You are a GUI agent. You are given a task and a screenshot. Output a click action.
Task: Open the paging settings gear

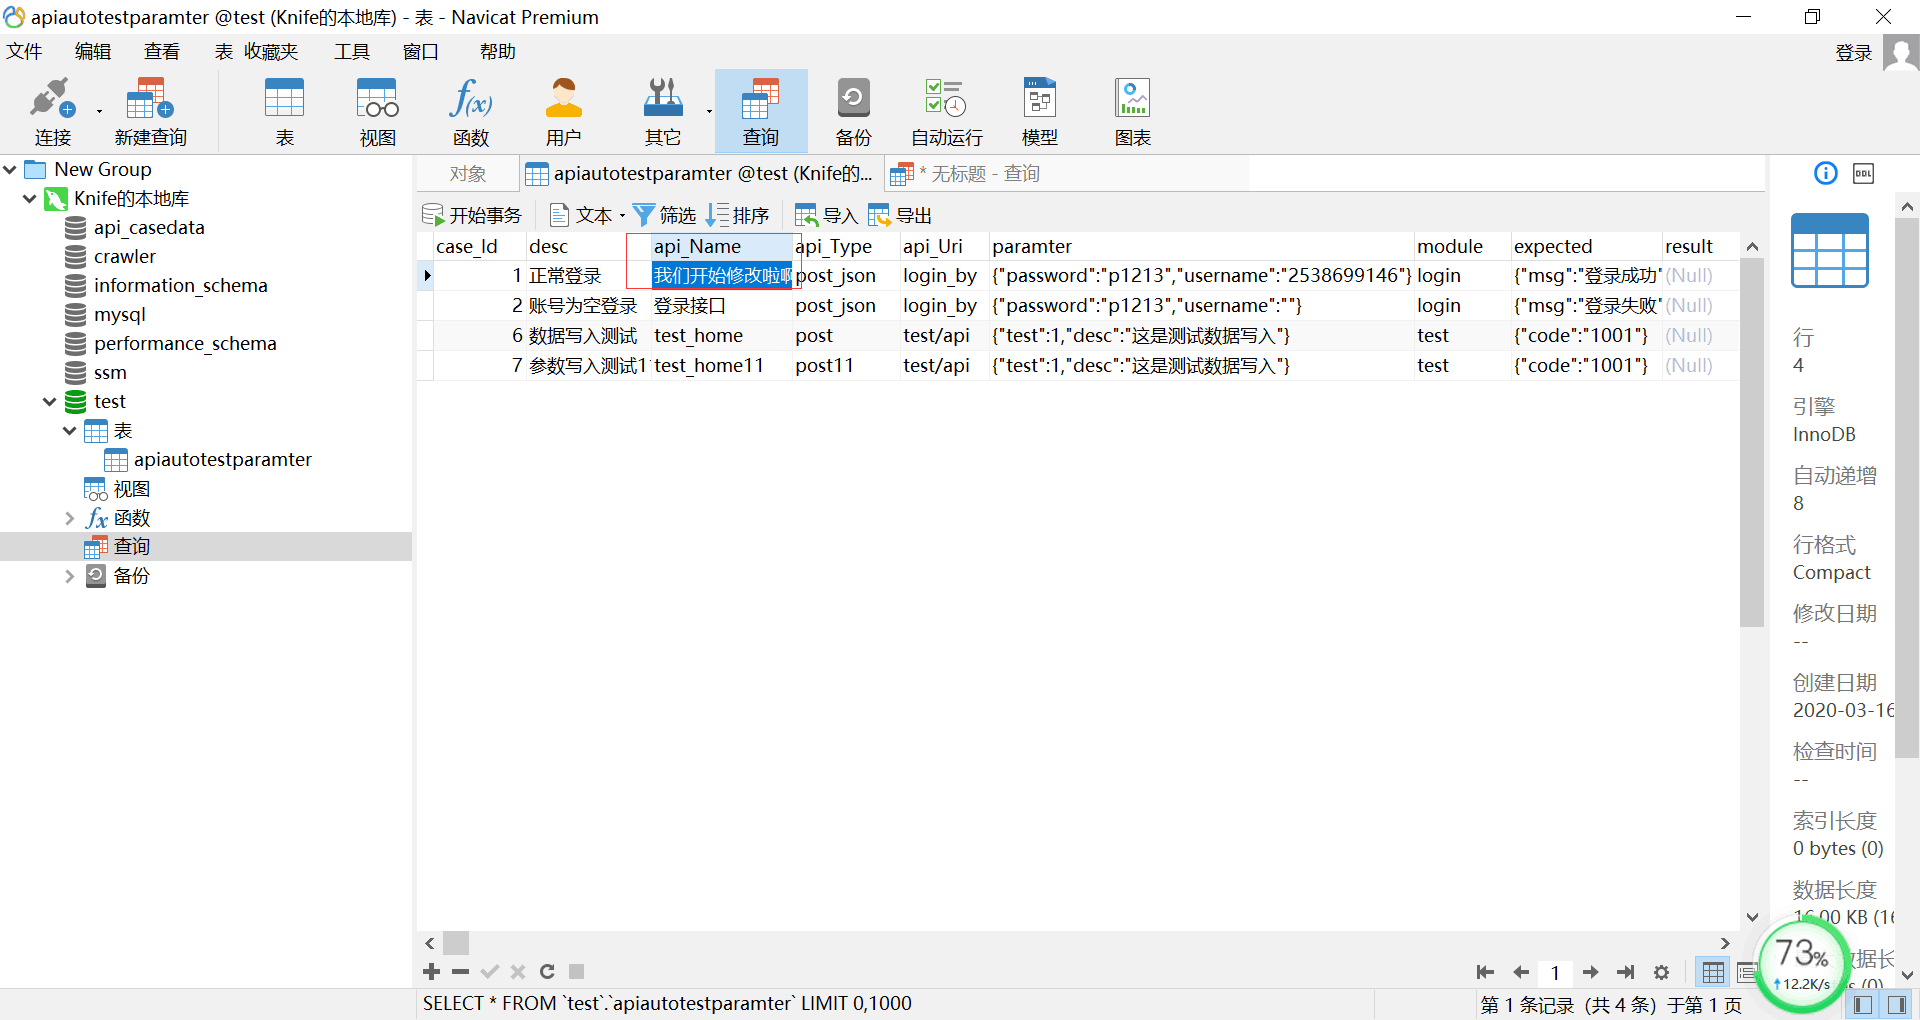[1661, 972]
